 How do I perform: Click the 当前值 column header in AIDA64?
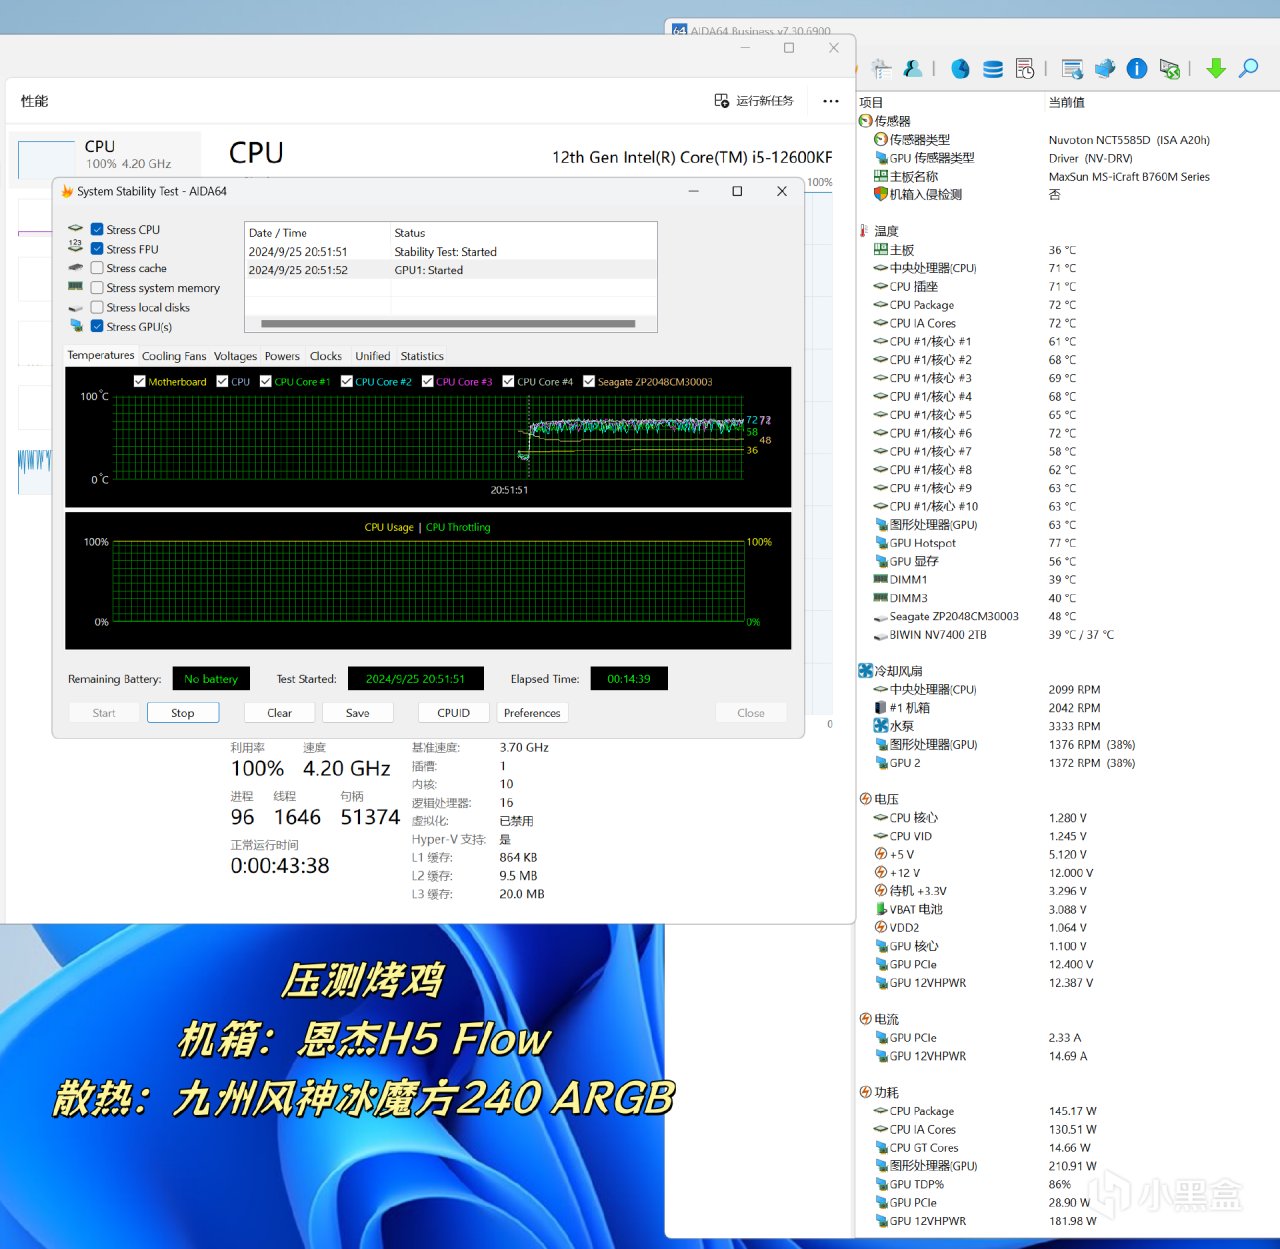click(1066, 102)
